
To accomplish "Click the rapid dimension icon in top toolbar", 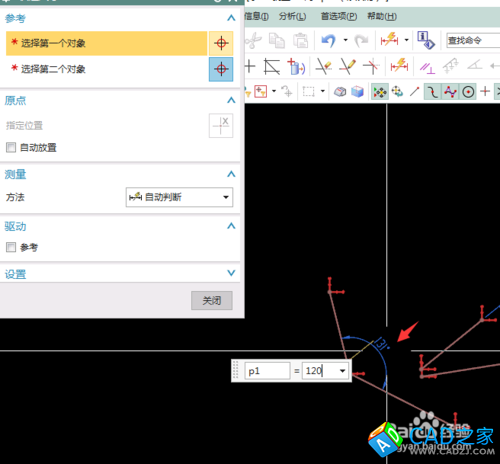I will pos(389,40).
